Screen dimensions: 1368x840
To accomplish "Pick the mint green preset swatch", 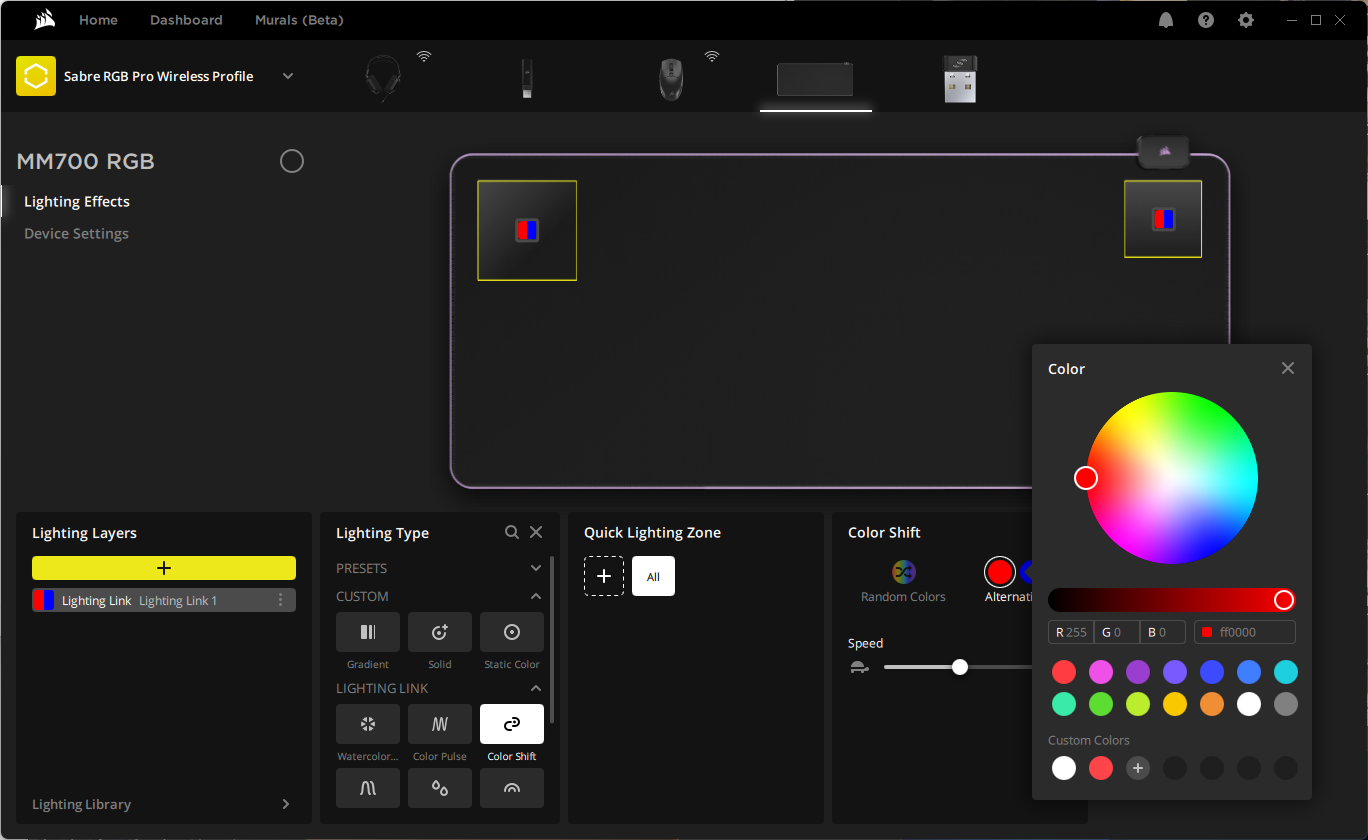I will [x=1064, y=704].
